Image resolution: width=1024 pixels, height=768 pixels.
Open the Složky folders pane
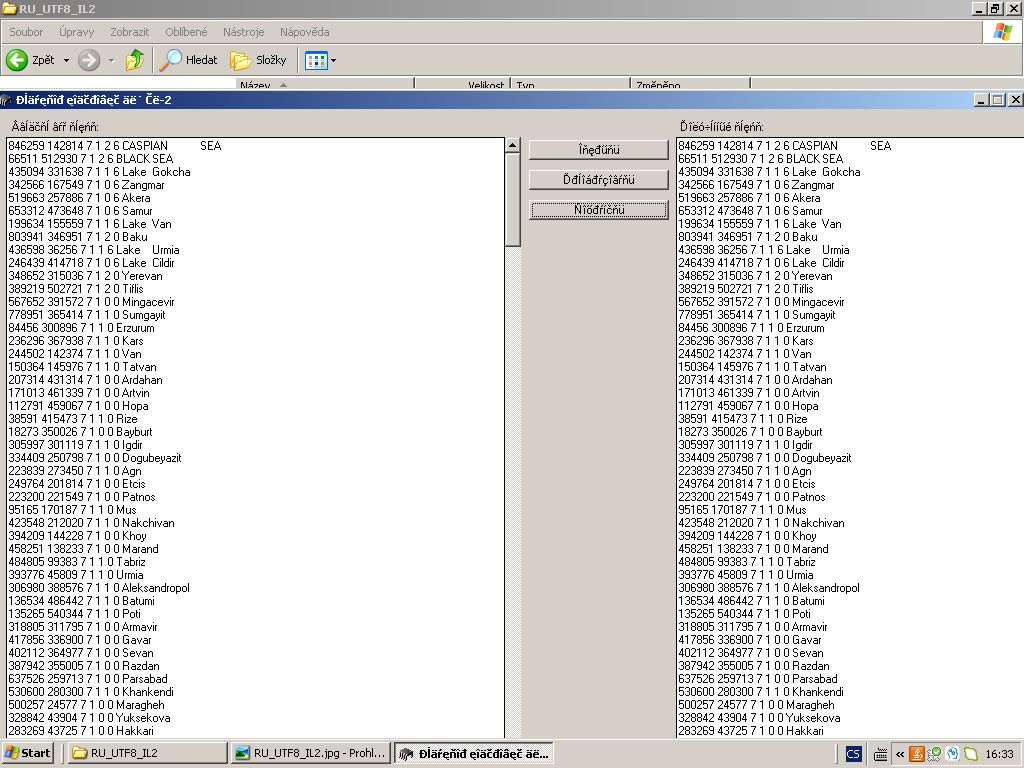coord(258,60)
